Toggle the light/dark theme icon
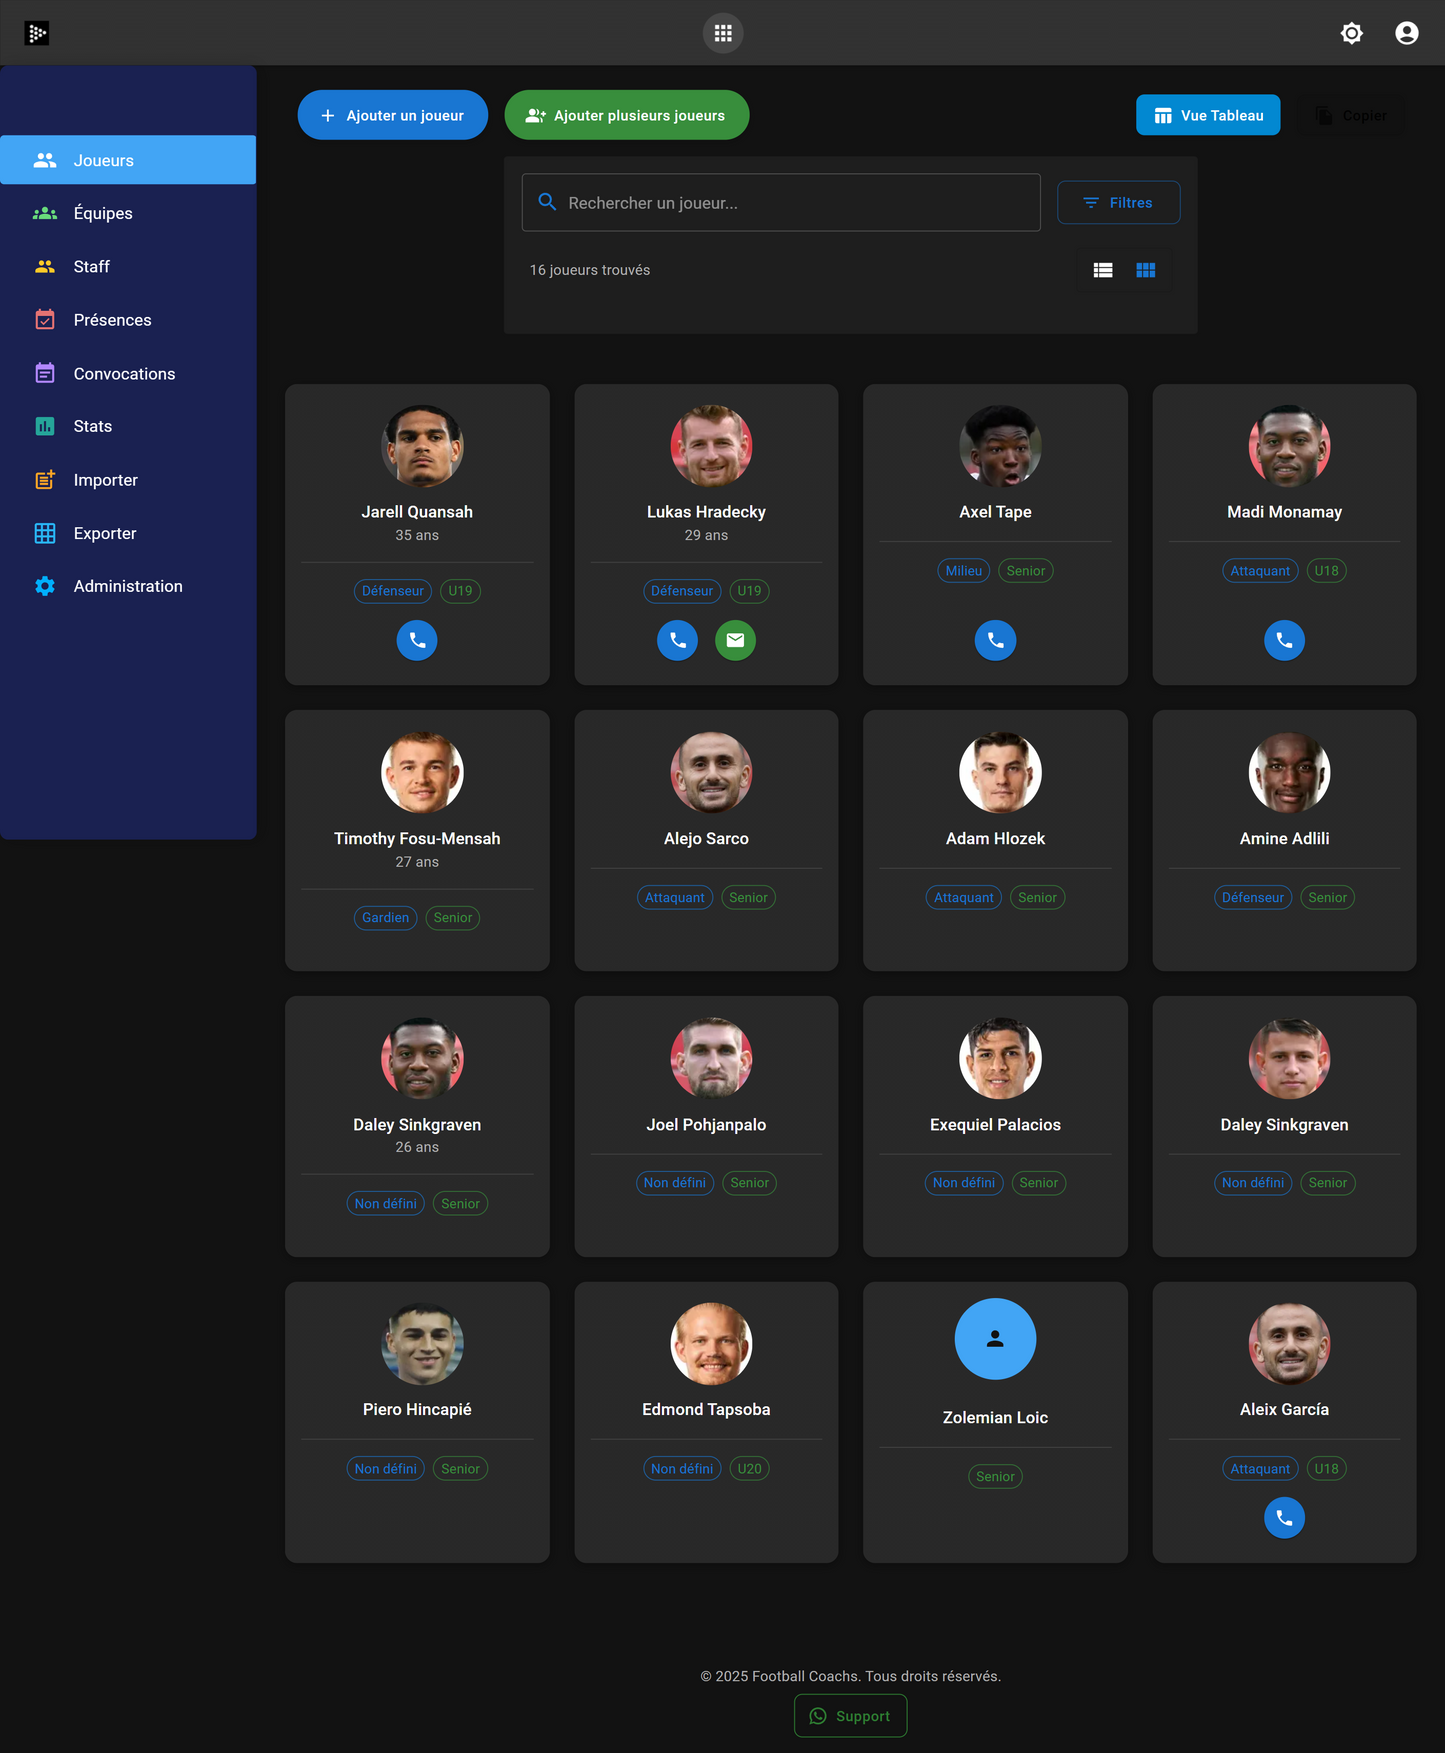1445x1753 pixels. [1351, 33]
